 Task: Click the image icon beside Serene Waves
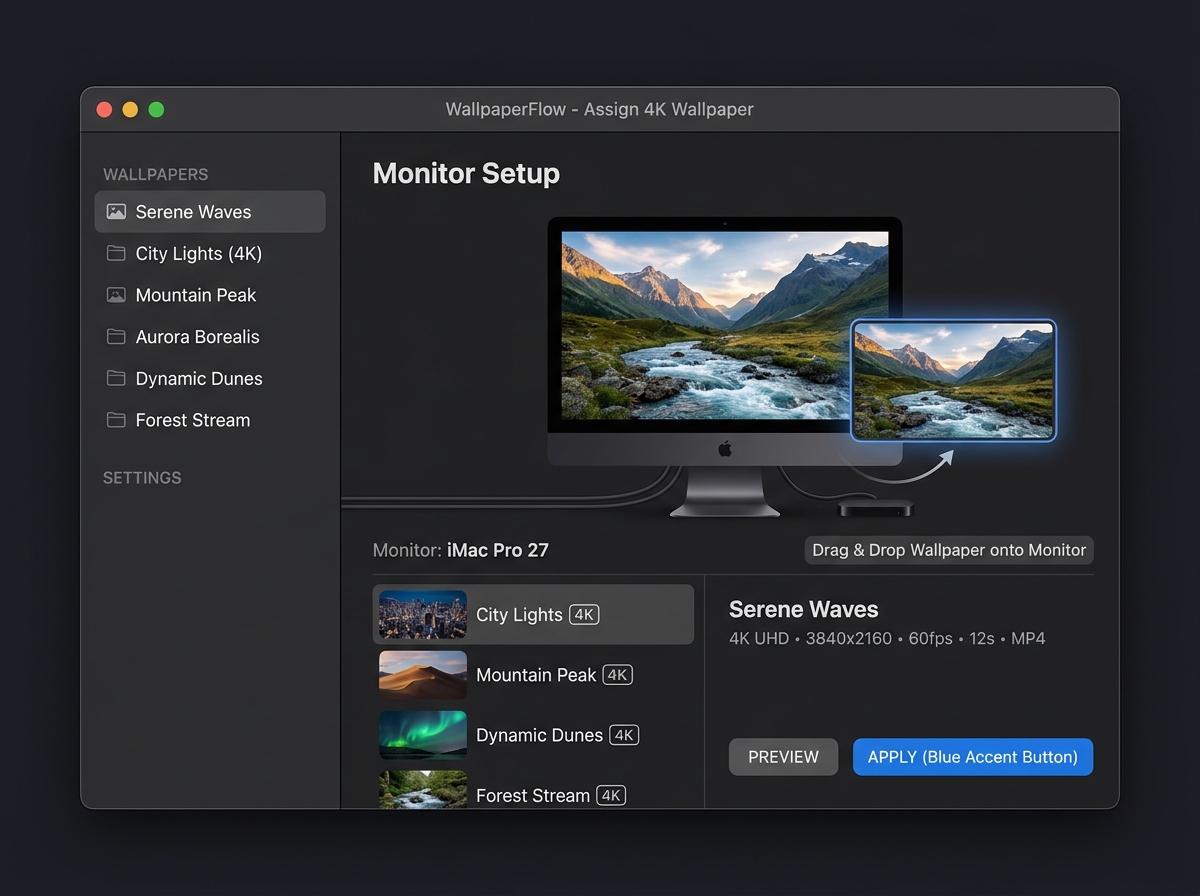pos(116,212)
